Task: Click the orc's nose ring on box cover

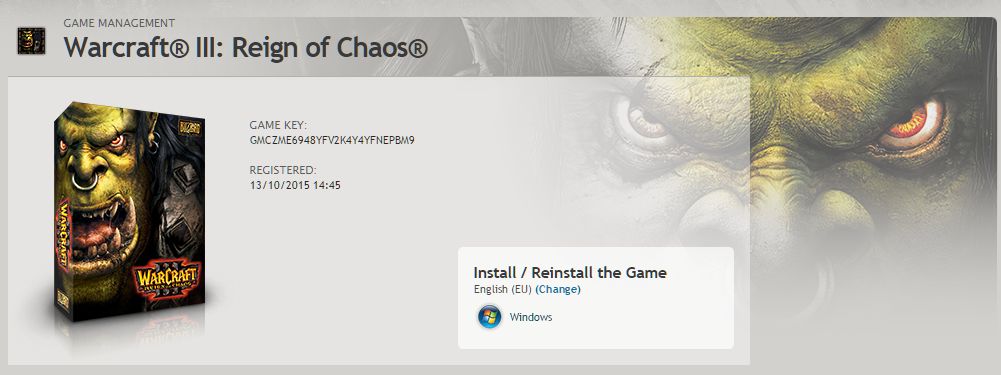Action: tap(85, 180)
